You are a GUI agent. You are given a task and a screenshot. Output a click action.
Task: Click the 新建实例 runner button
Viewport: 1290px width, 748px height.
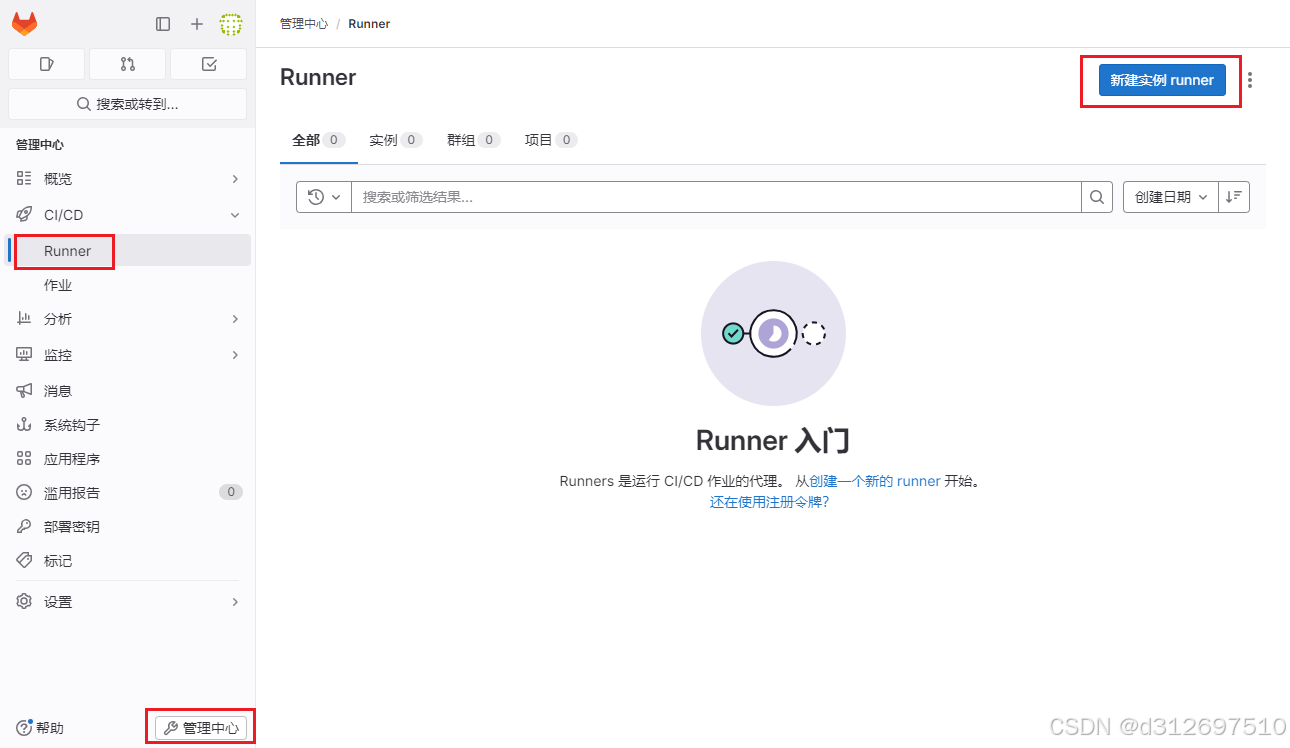(x=1162, y=80)
